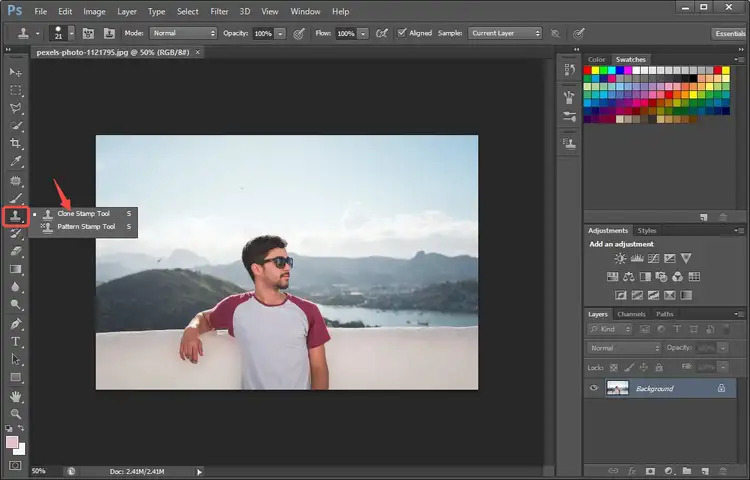Screen dimensions: 750x480
Task: Open the Mode dropdown set to Normal
Action: [184, 33]
